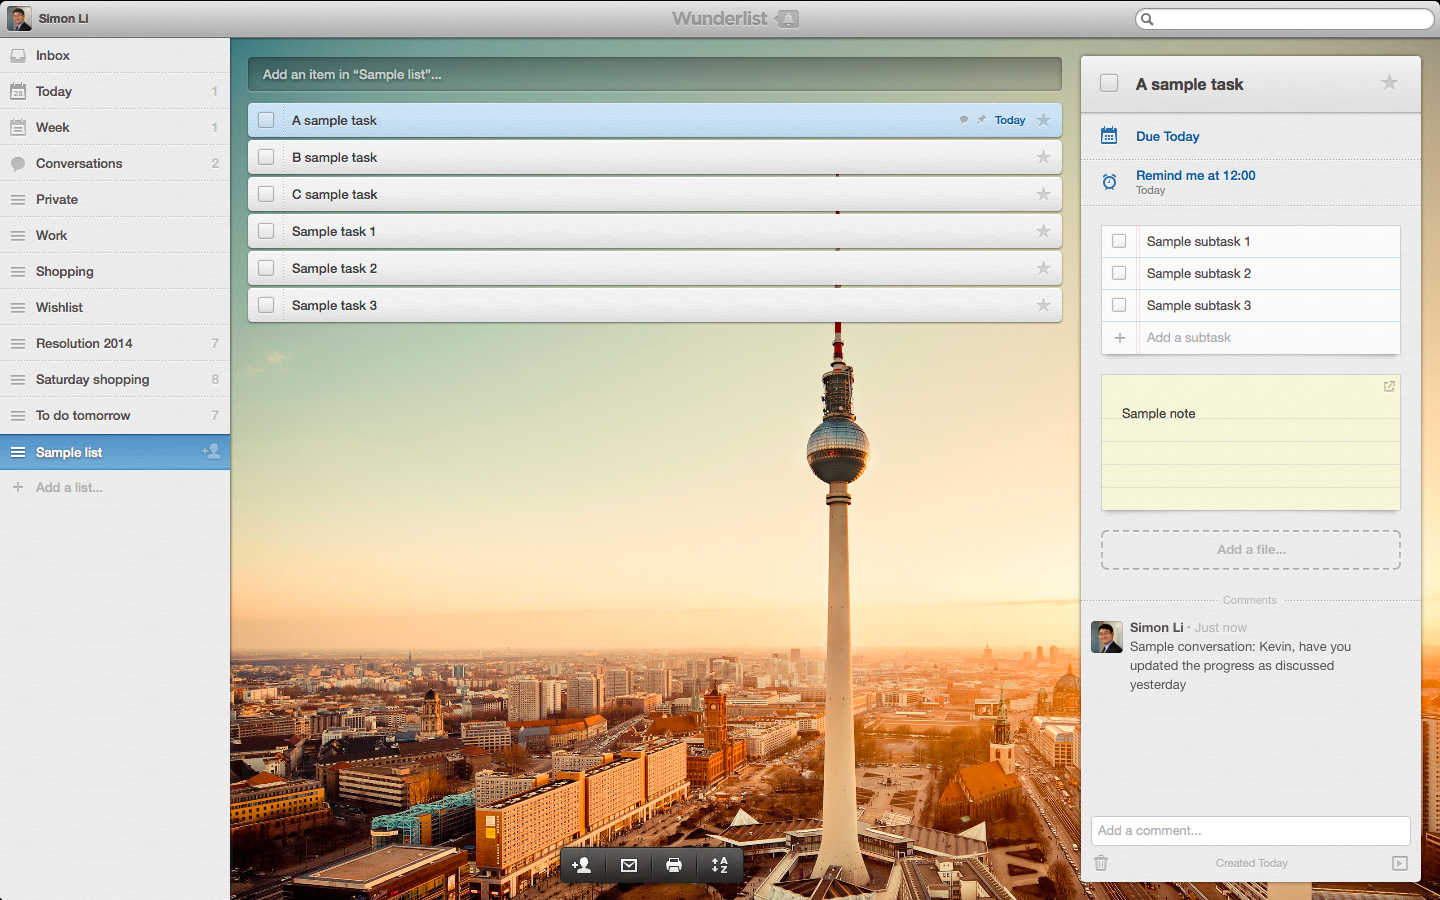Open the Resolution 2014 list

pyautogui.click(x=115, y=344)
